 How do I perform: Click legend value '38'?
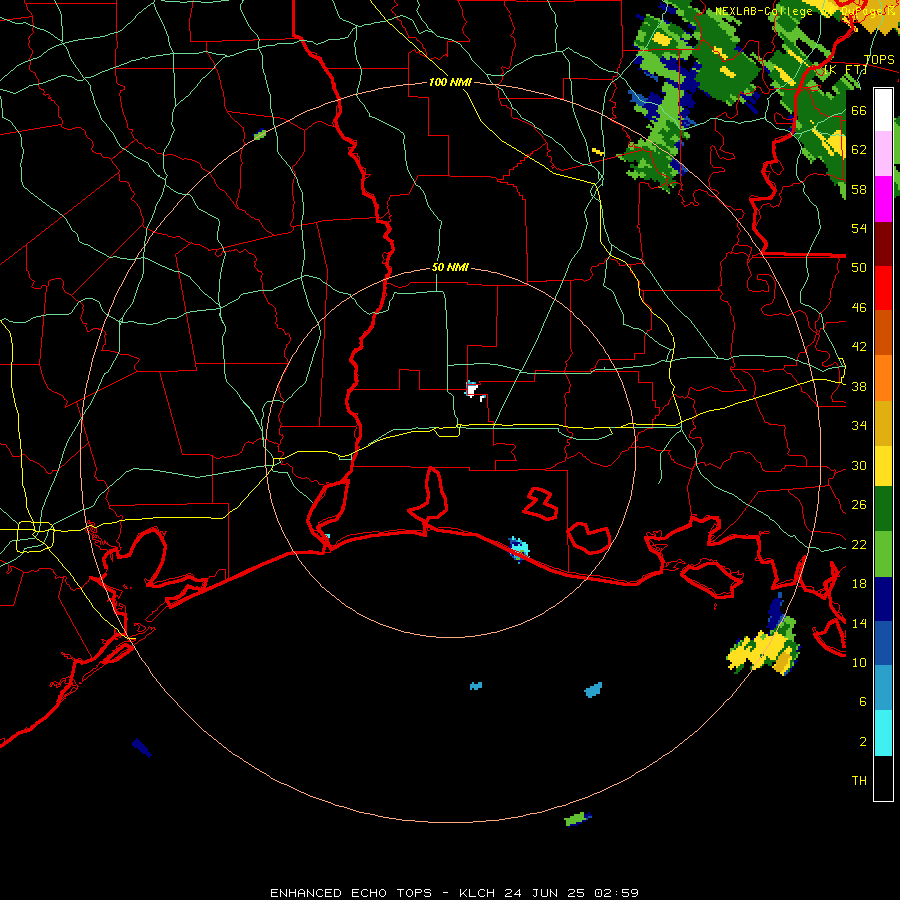click(859, 386)
